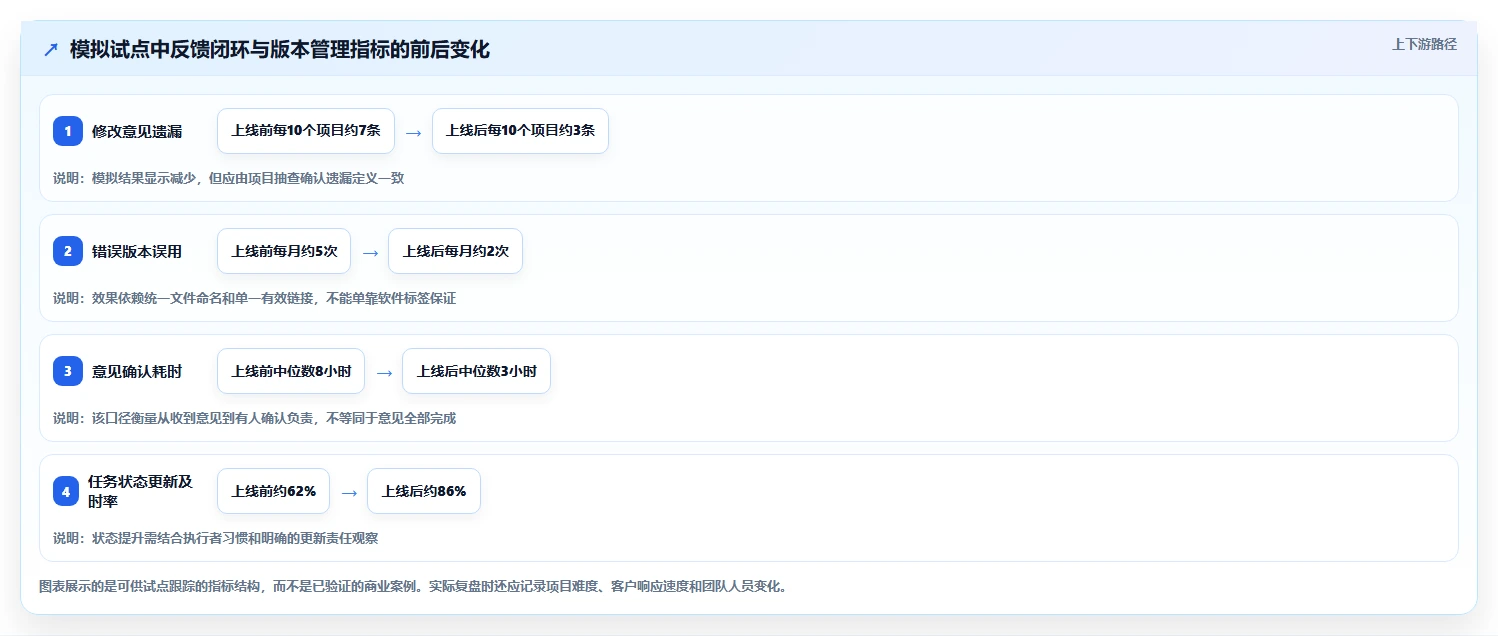Click the 意见确认耗时 metric label

coord(137,371)
